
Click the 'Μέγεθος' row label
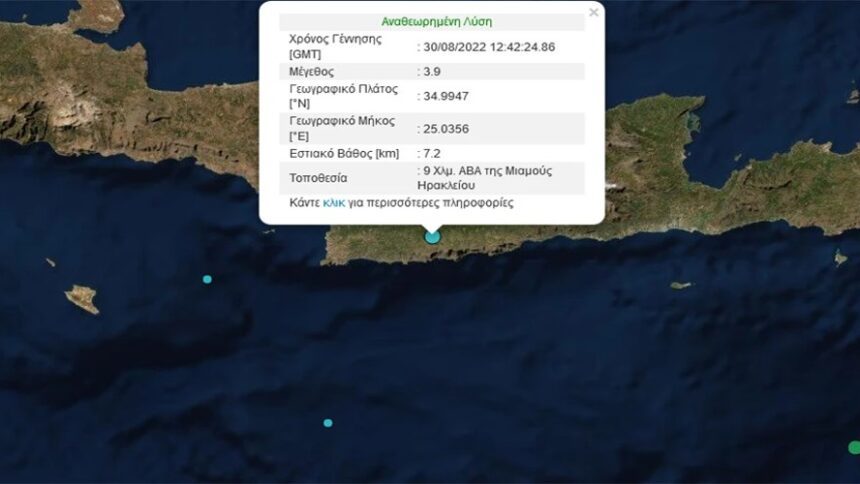click(313, 72)
